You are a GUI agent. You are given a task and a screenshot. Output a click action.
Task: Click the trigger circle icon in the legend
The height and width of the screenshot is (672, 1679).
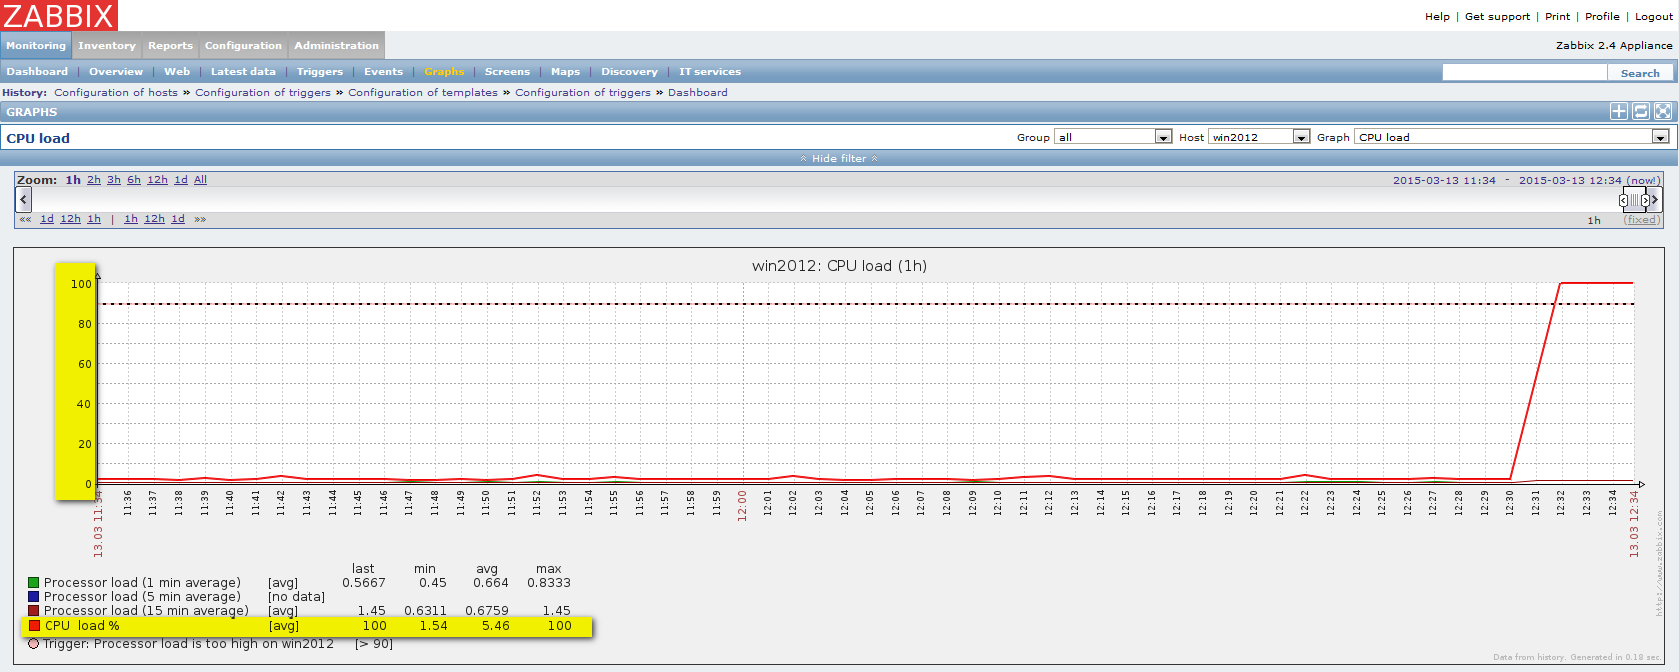33,643
